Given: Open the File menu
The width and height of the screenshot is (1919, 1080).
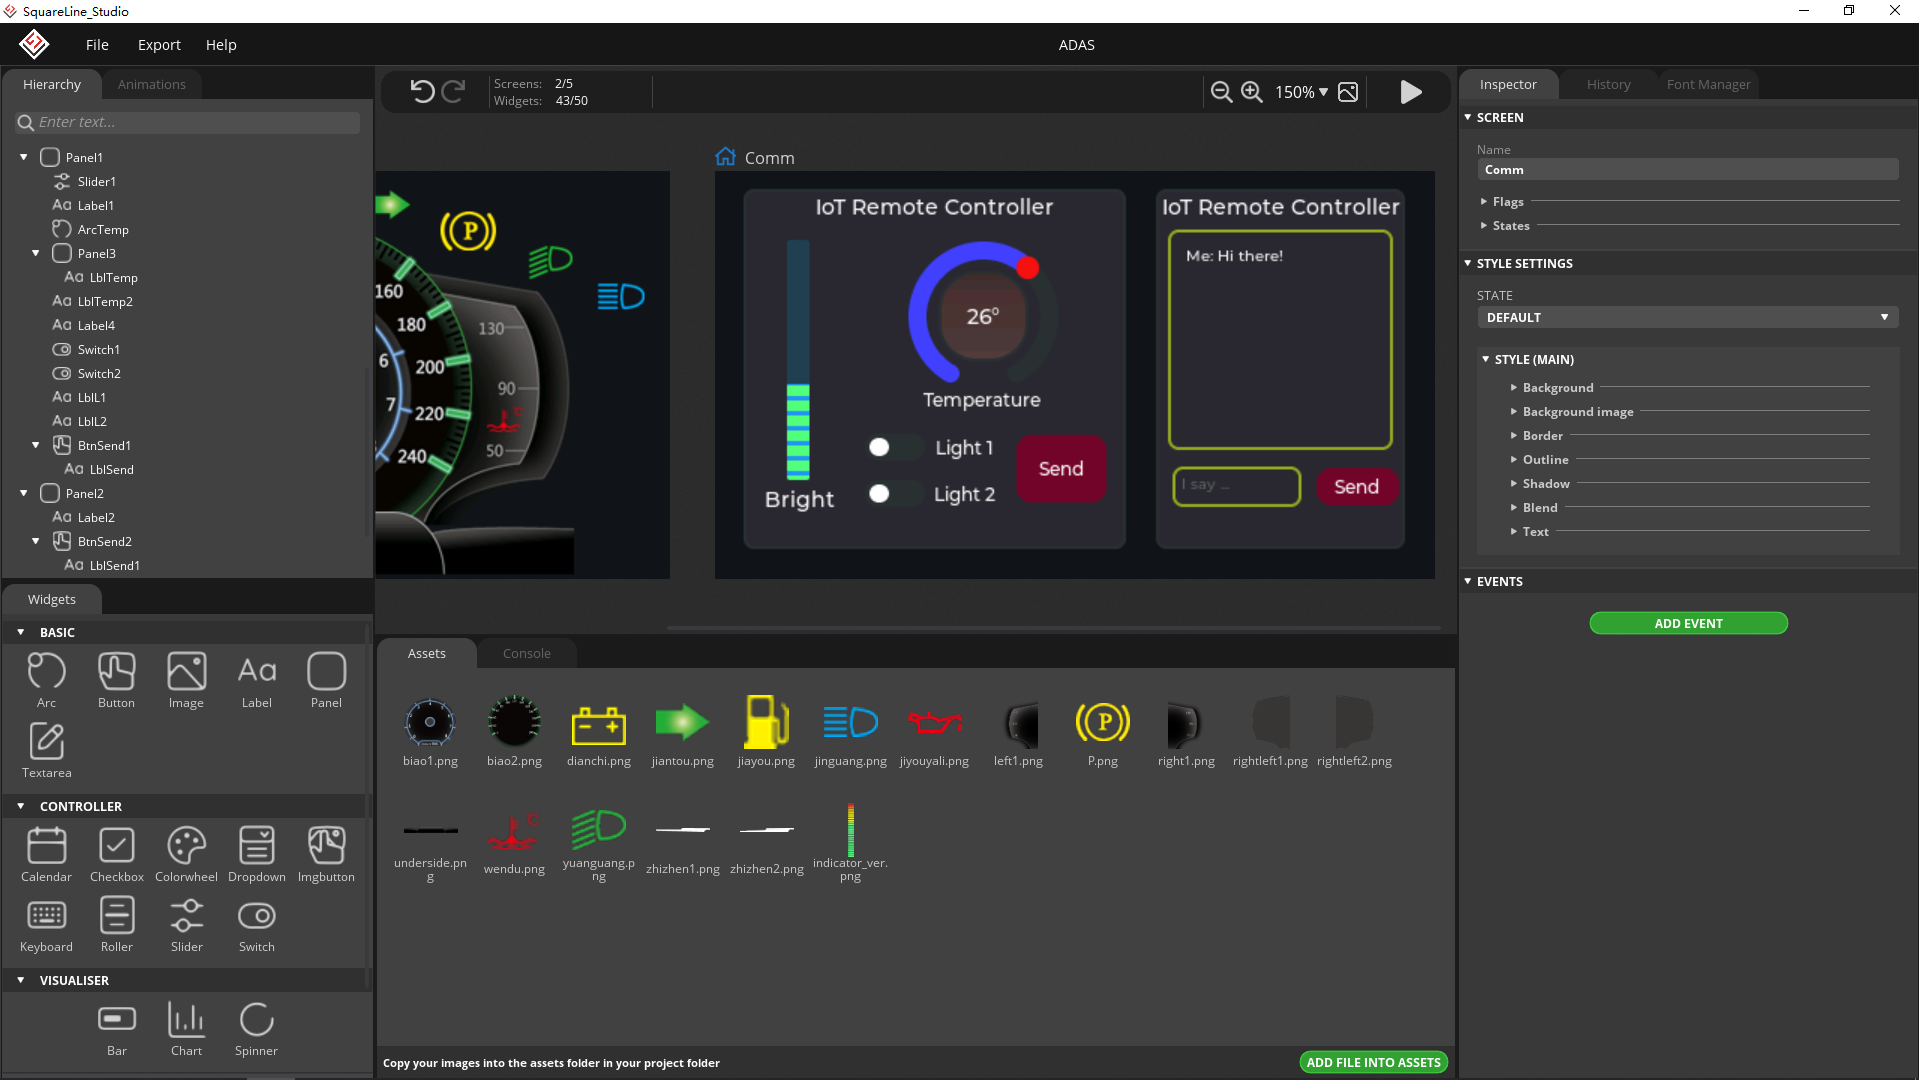Looking at the screenshot, I should (x=97, y=44).
